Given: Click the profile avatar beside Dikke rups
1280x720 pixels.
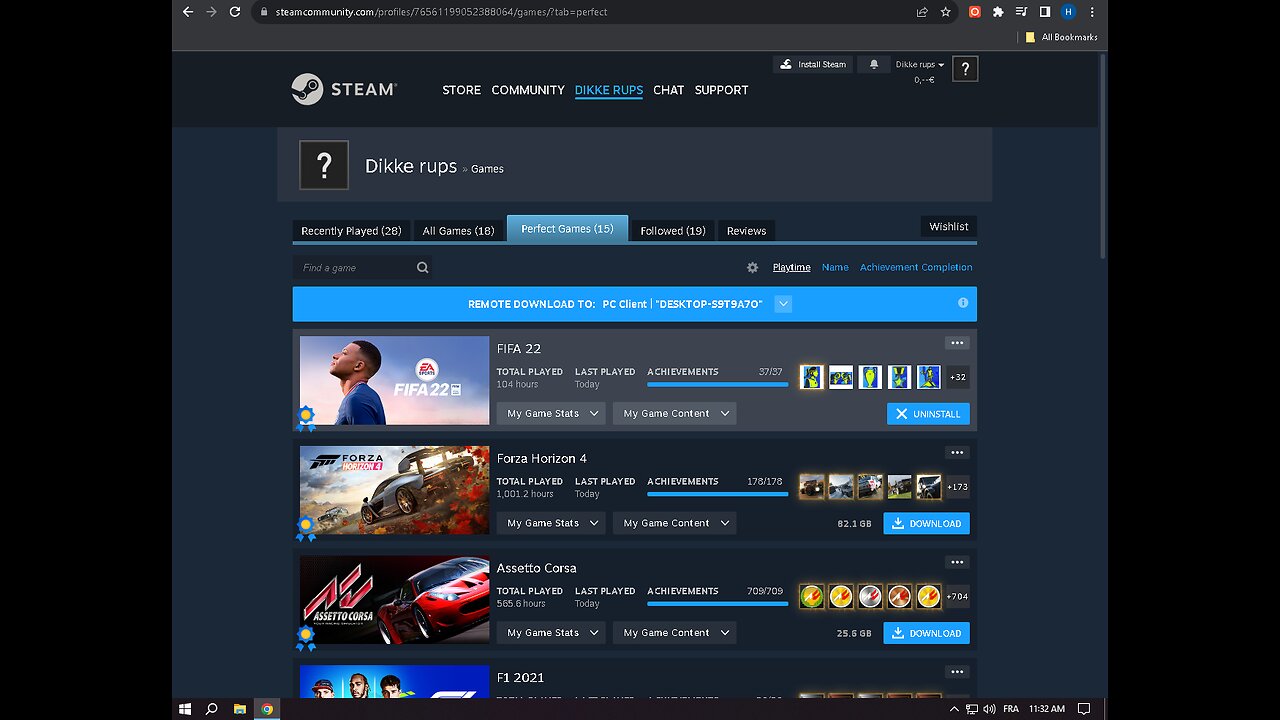Looking at the screenshot, I should (x=324, y=165).
